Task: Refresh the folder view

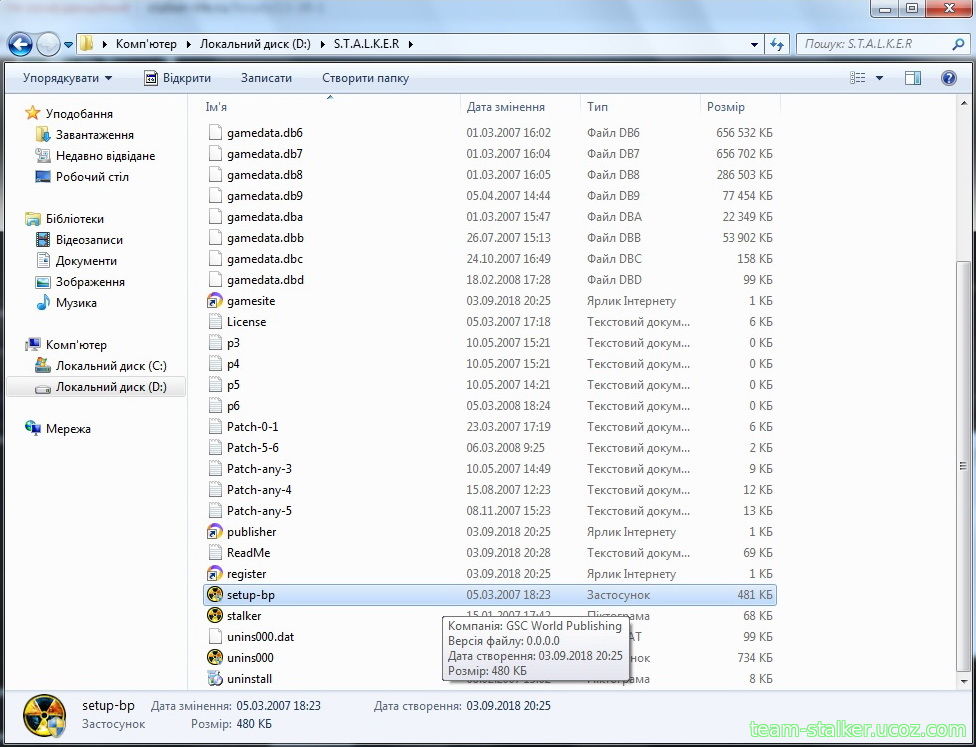Action: [776, 44]
